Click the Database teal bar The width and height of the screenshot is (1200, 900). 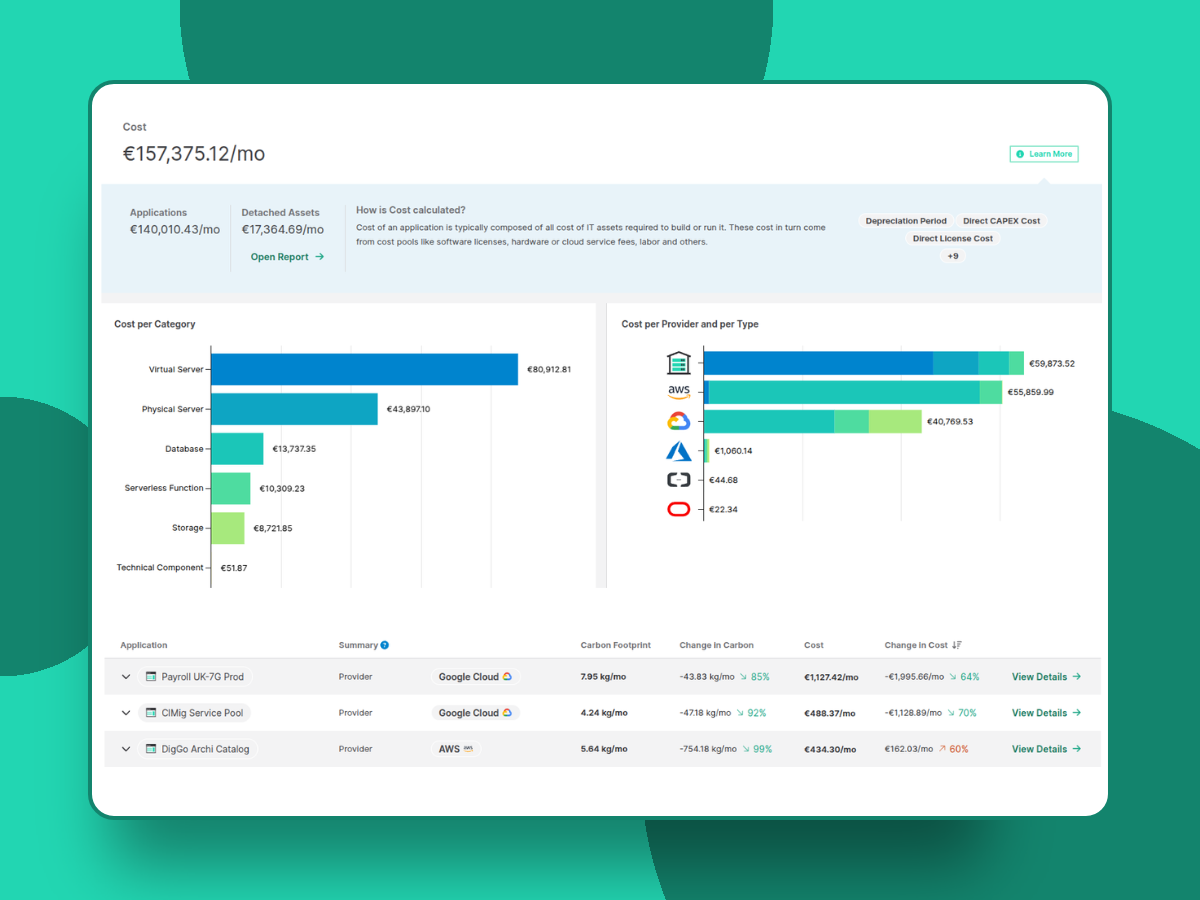237,449
